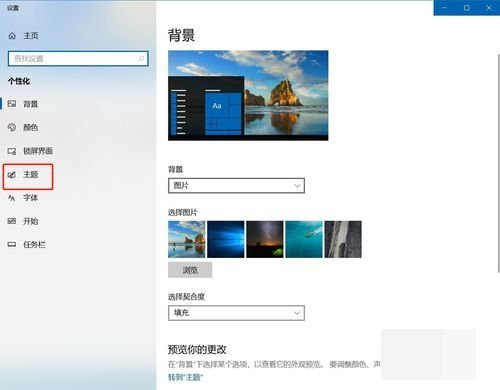Choose the underwater swimmer wallpaper thumbnail
The image size is (500, 390).
click(304, 239)
